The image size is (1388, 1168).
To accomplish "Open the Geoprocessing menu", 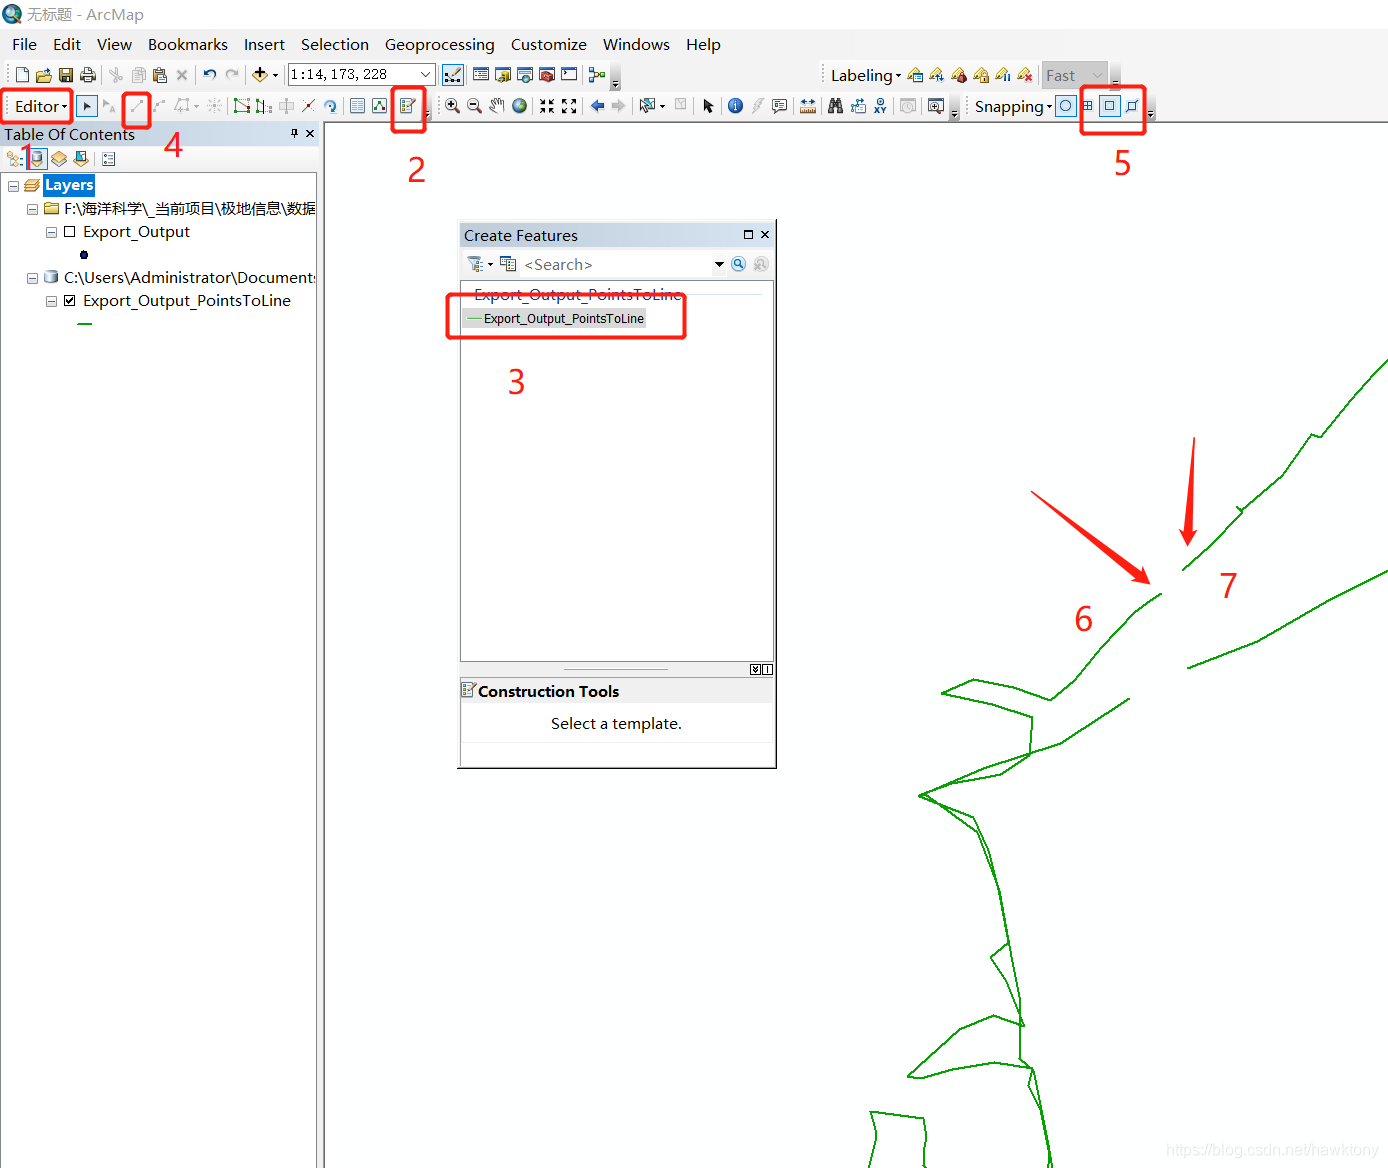I will (440, 44).
